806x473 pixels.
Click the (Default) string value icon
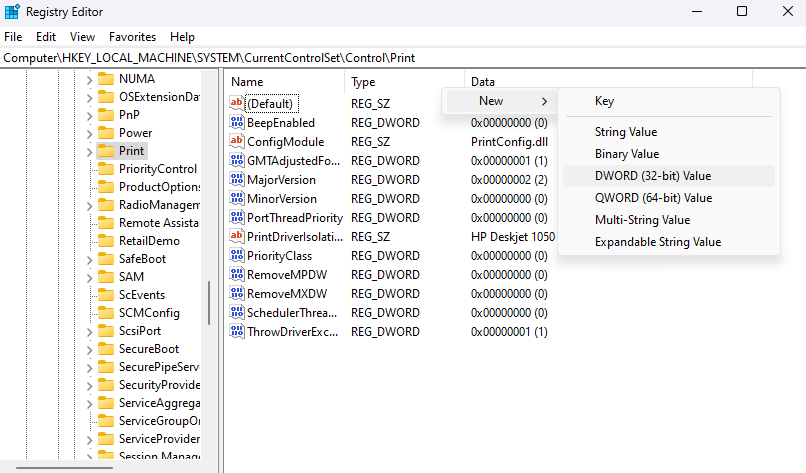237,103
